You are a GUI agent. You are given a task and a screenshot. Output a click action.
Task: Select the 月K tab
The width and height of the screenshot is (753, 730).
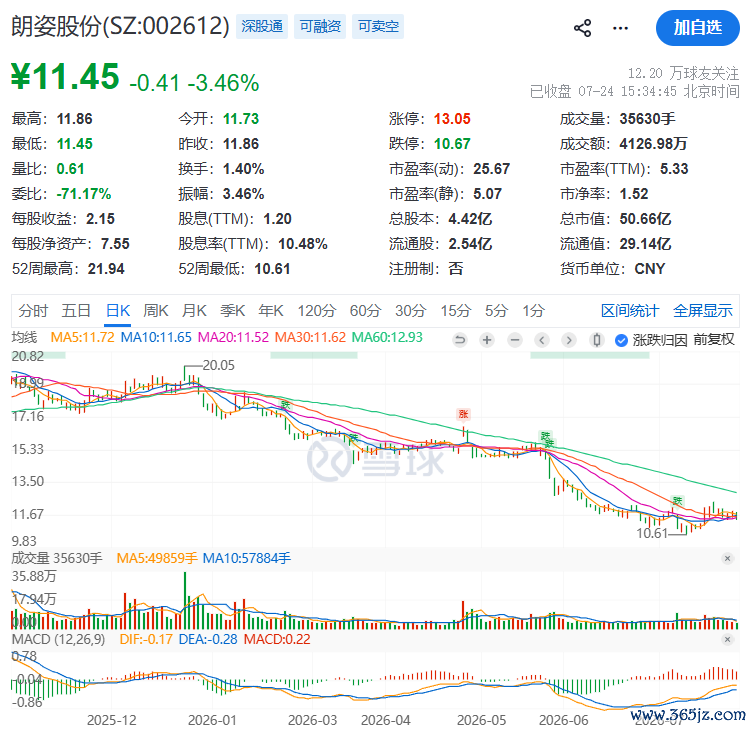click(194, 311)
